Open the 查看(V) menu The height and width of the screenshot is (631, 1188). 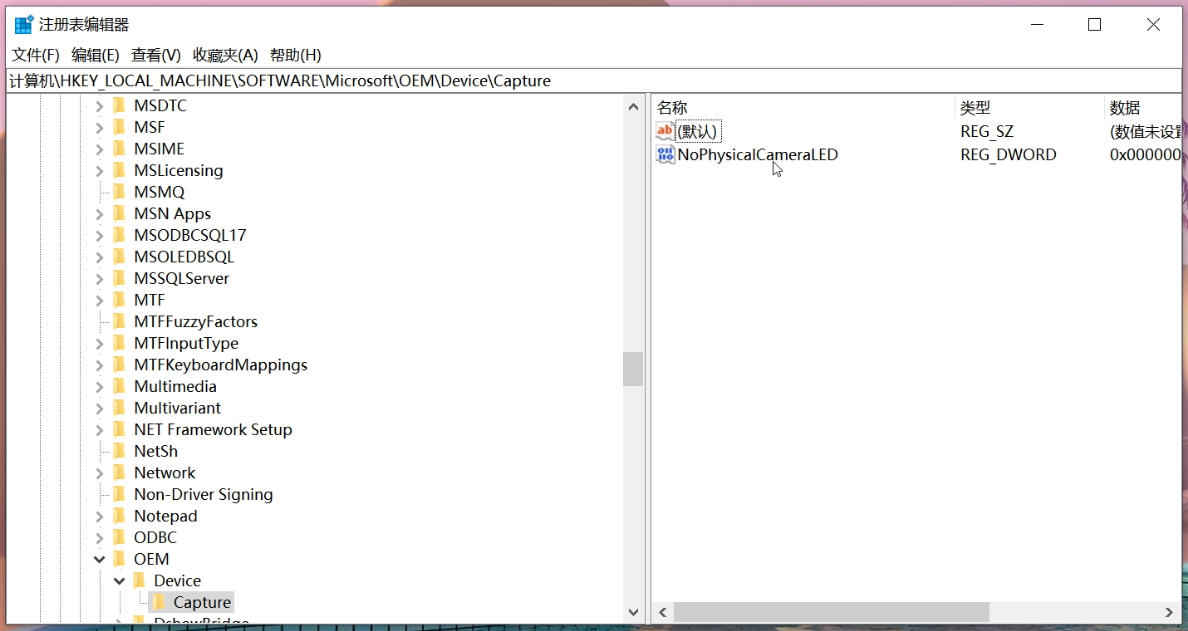(x=156, y=55)
